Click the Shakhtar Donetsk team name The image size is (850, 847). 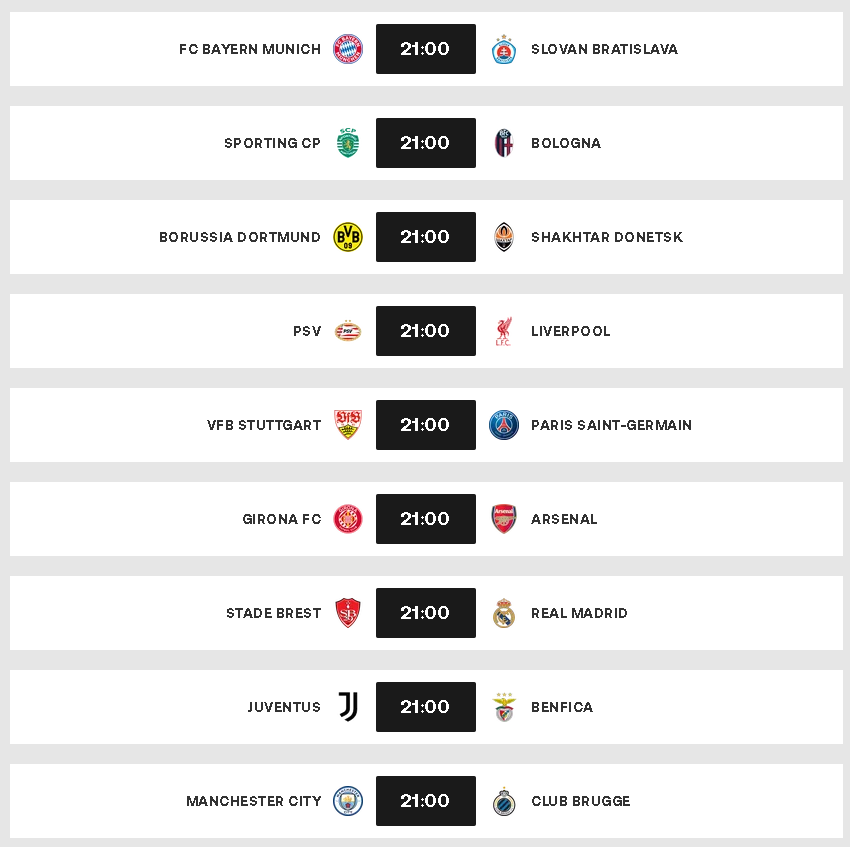pos(607,237)
